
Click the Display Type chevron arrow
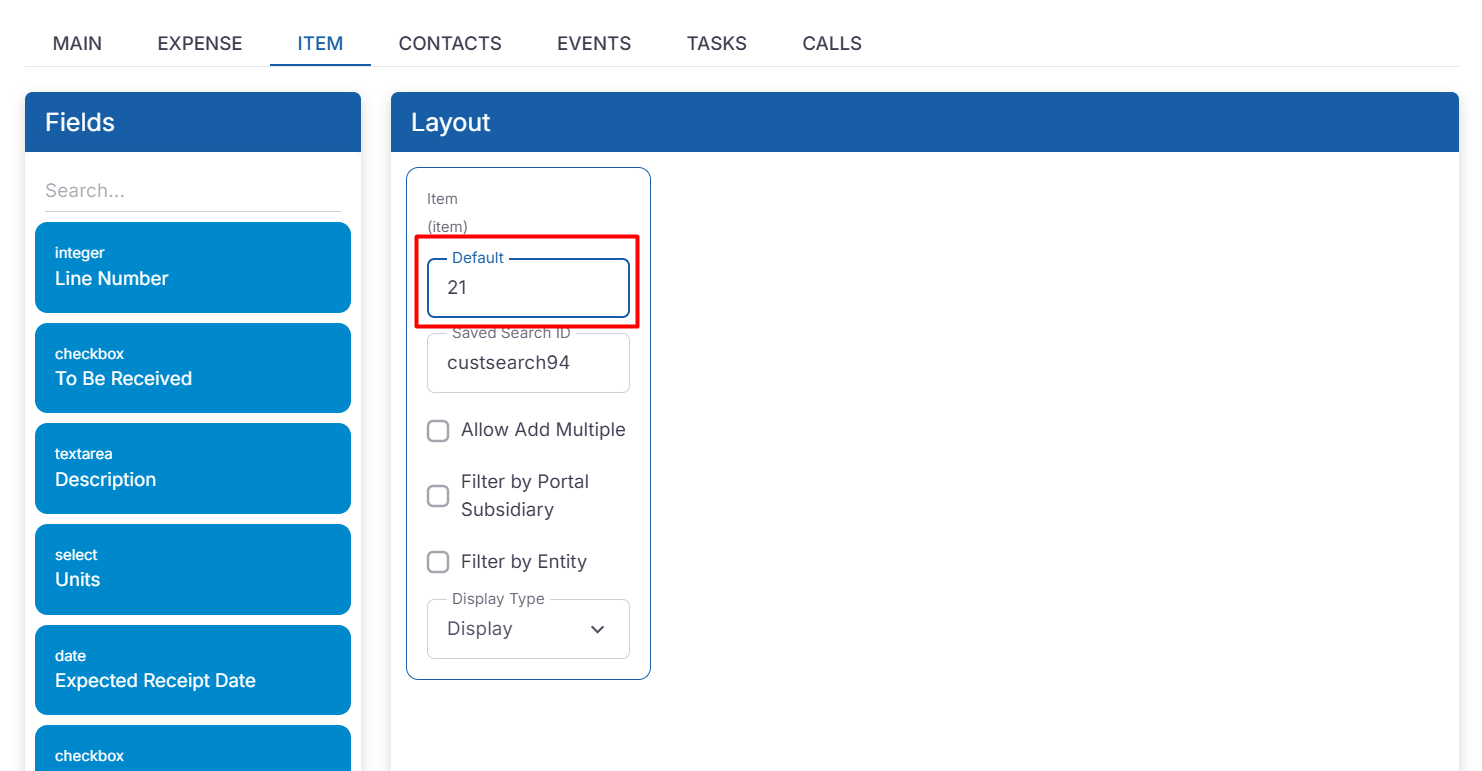pyautogui.click(x=598, y=629)
